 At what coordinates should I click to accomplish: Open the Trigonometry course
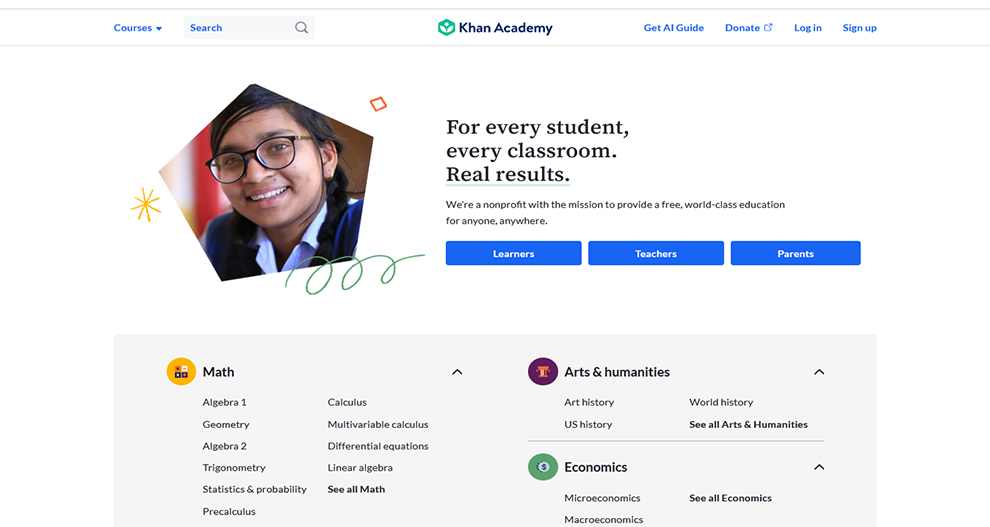234,468
